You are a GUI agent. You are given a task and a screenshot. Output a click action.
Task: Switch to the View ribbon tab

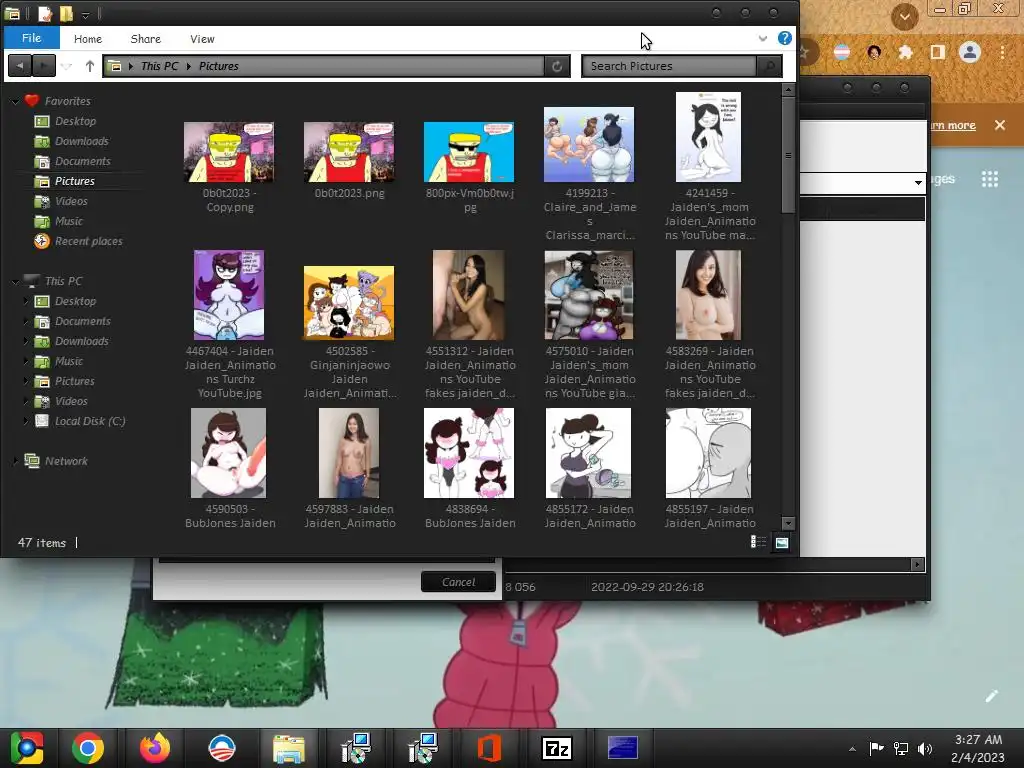202,39
